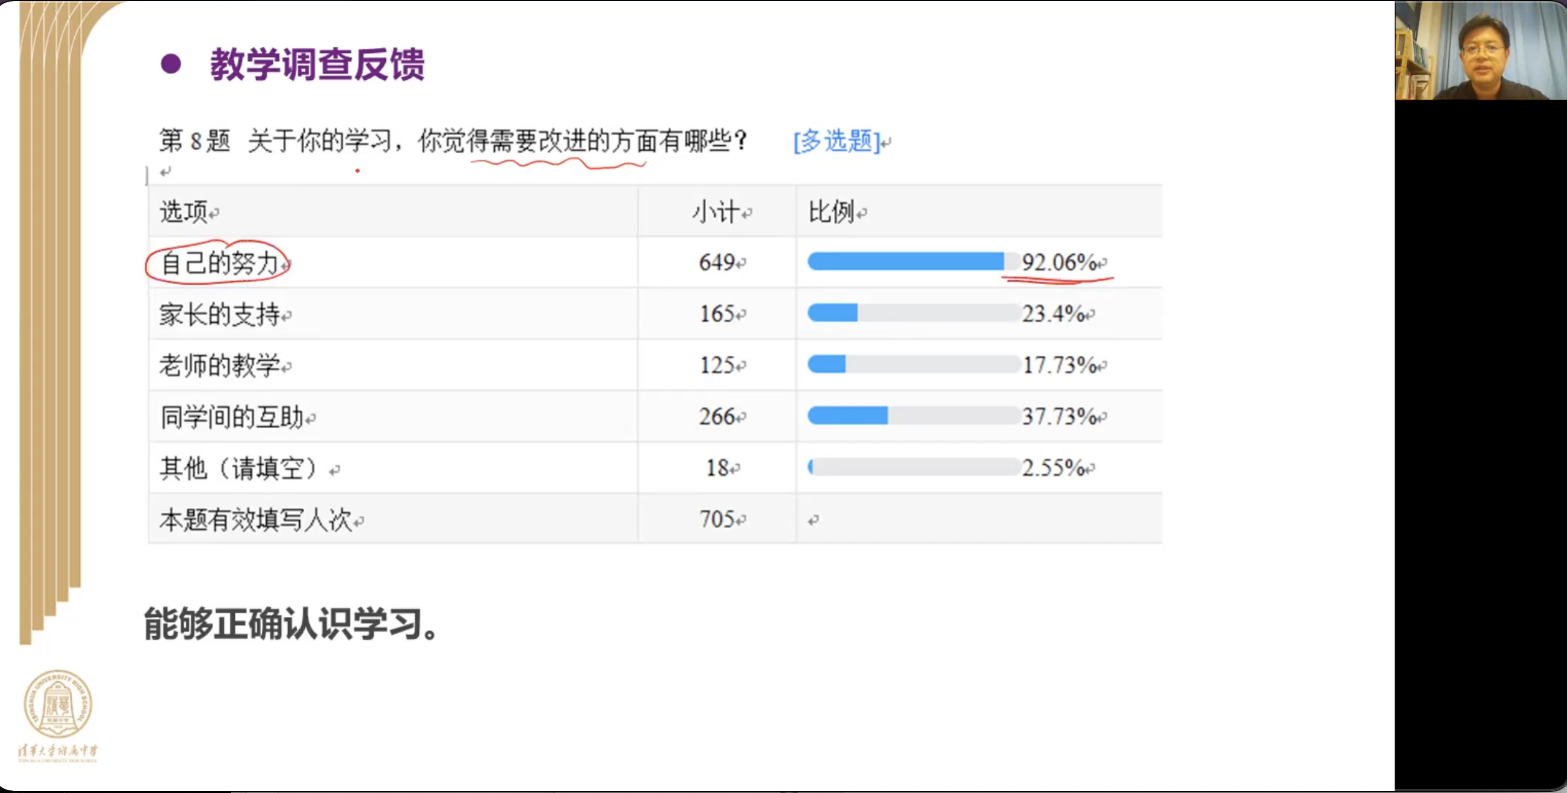
Task: Select the 老师的教学 row label
Action: (220, 366)
